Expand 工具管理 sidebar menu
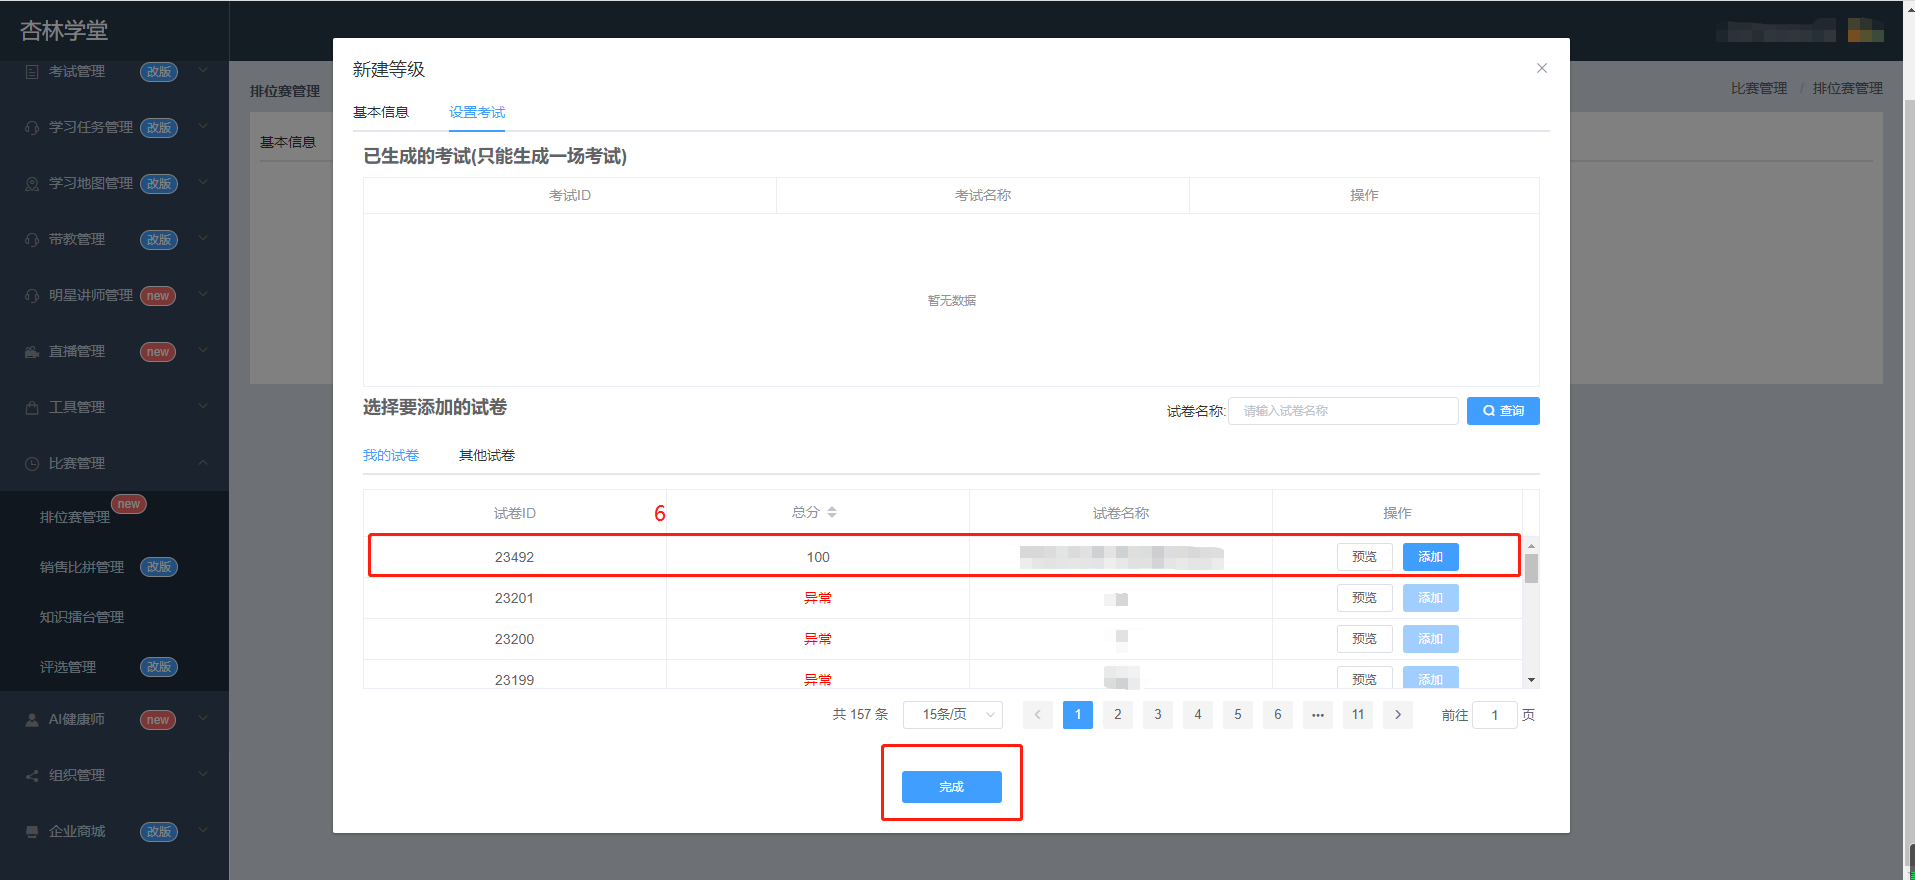 coord(114,408)
